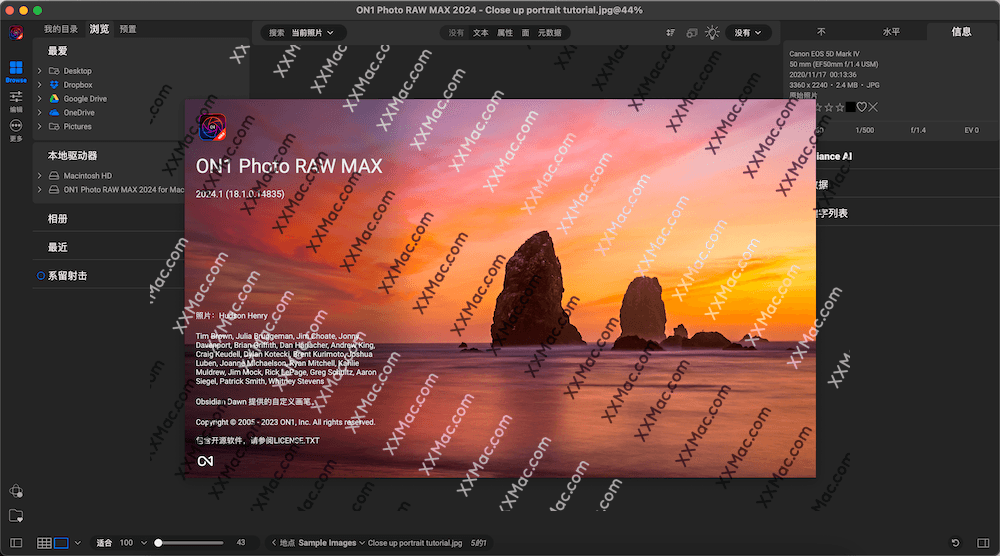1000x556 pixels.
Task: Click the Pictures folder icon
Action: coord(54,127)
